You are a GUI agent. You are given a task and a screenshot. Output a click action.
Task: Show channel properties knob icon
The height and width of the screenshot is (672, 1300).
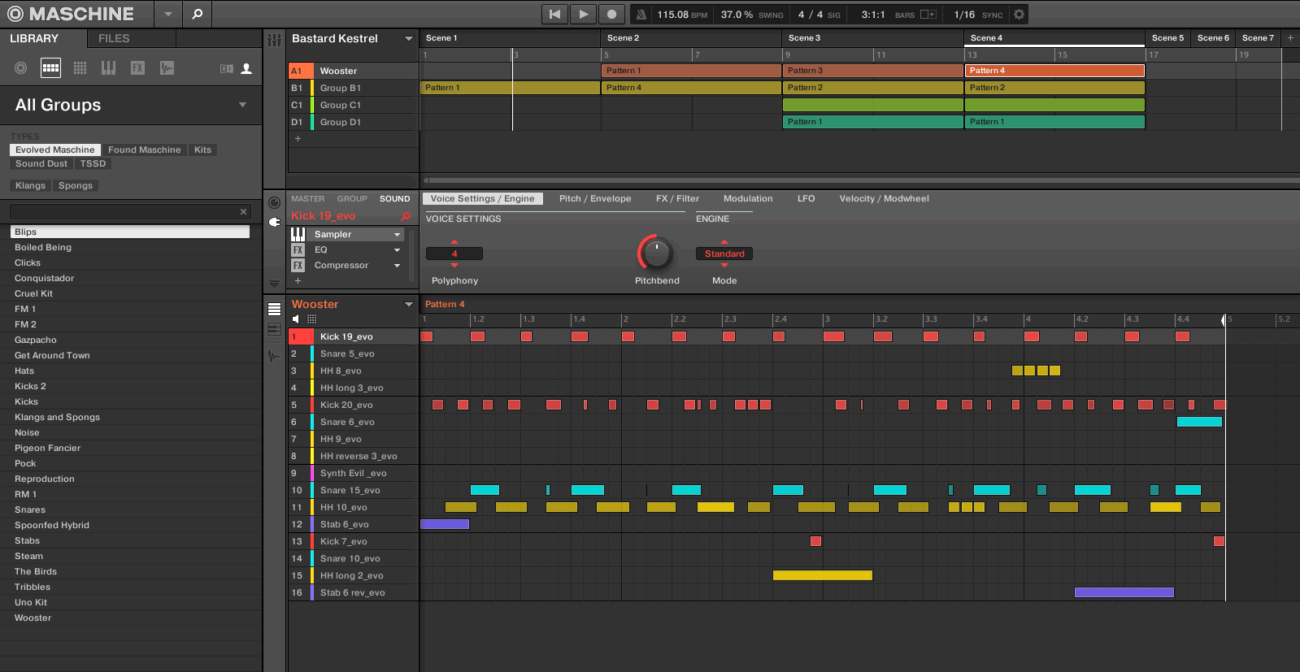(275, 203)
